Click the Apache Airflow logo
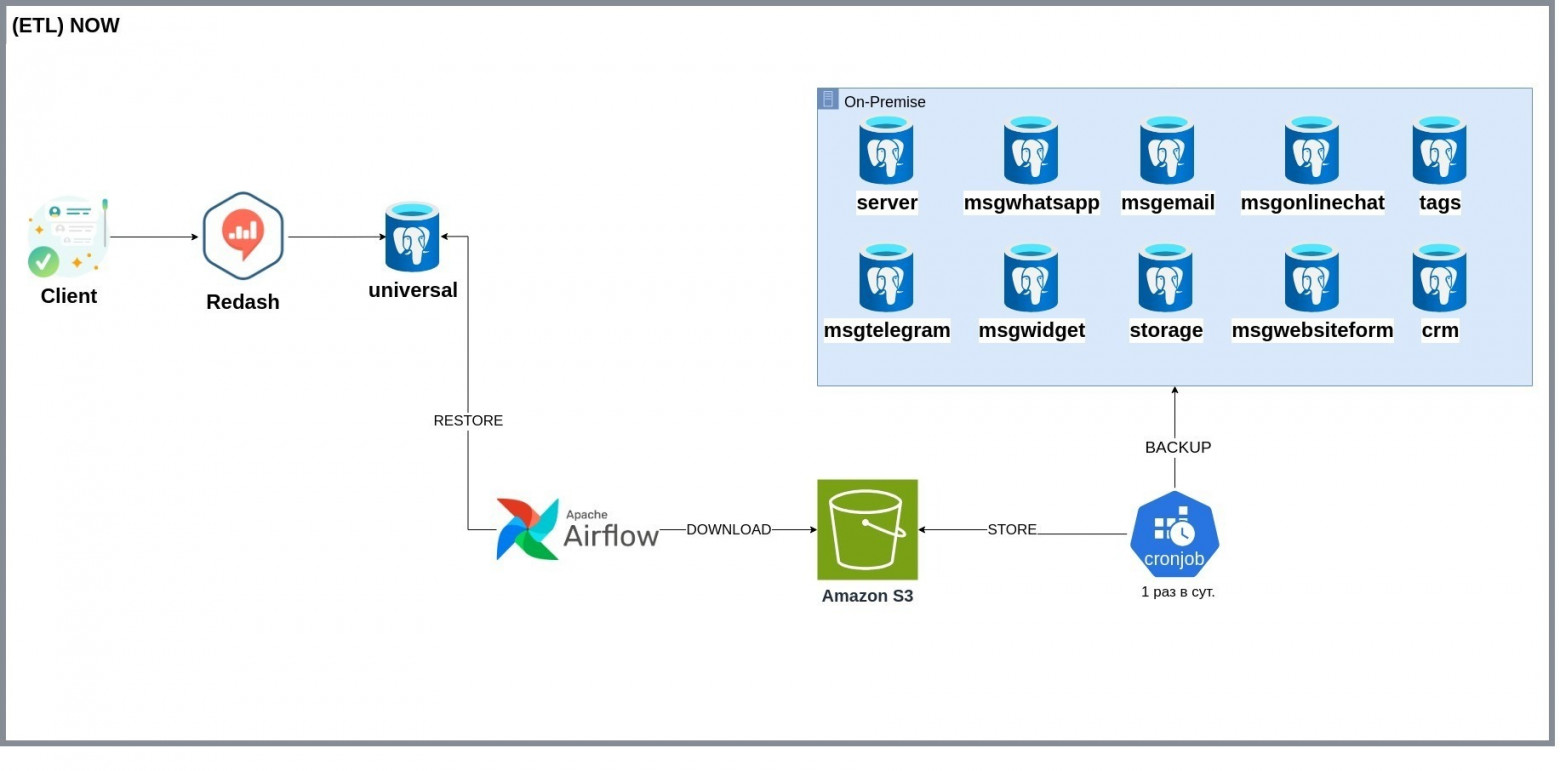Viewport: 1560px width, 771px height. [578, 529]
